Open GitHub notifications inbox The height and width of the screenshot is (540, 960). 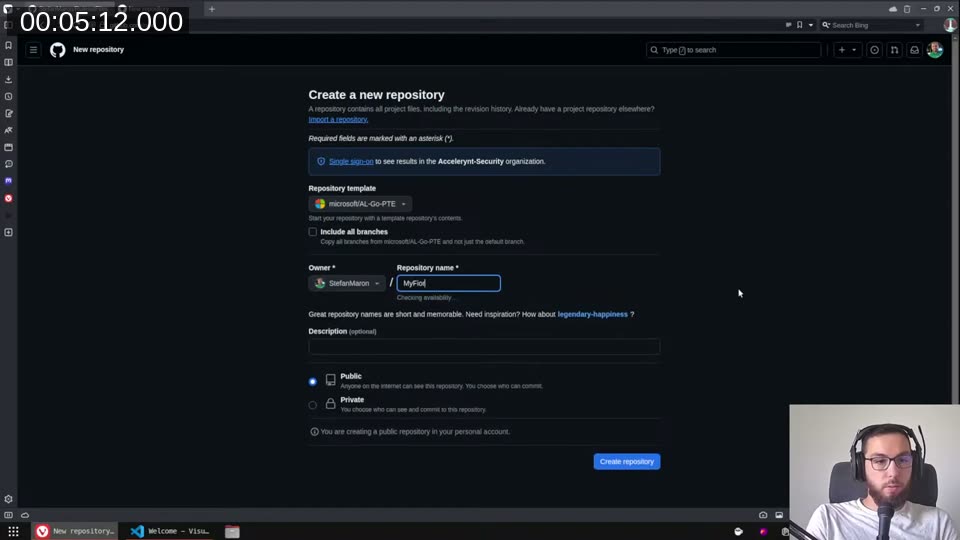coord(914,50)
